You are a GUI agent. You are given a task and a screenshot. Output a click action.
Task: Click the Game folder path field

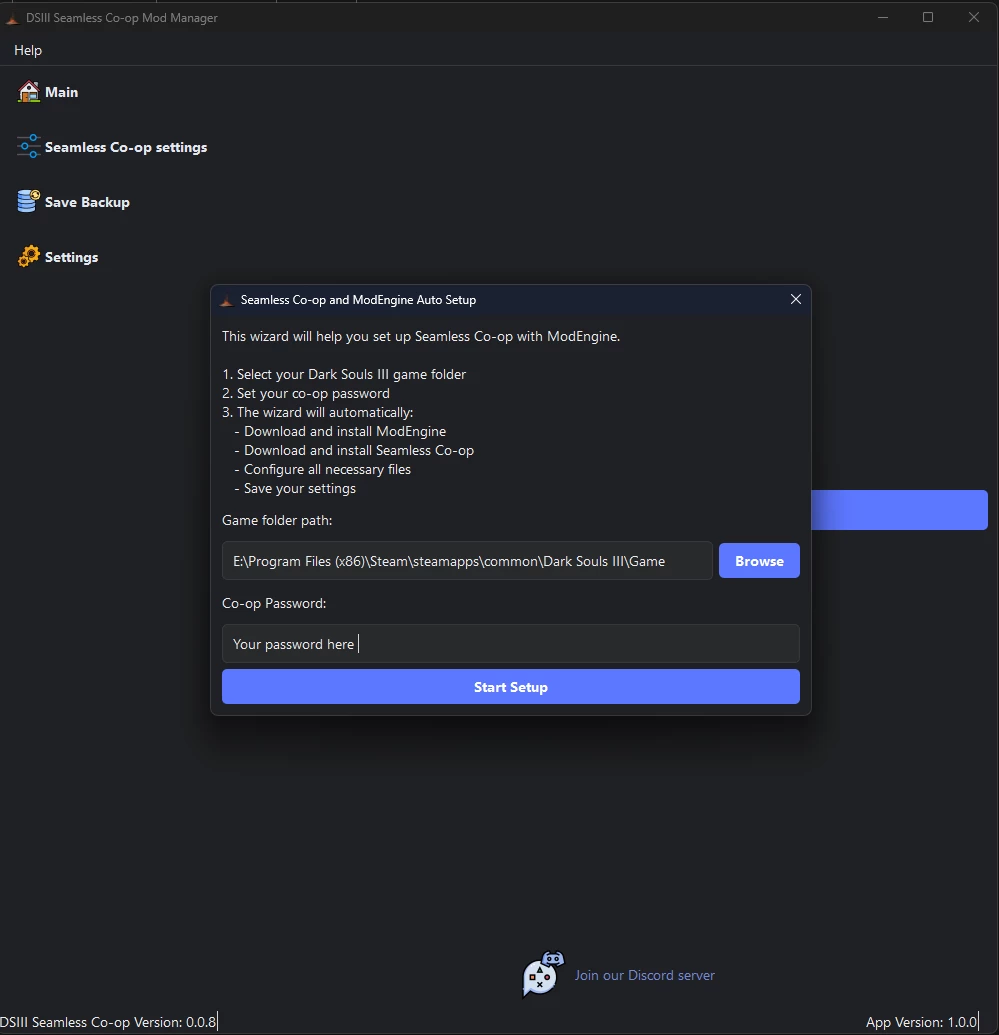pos(467,561)
